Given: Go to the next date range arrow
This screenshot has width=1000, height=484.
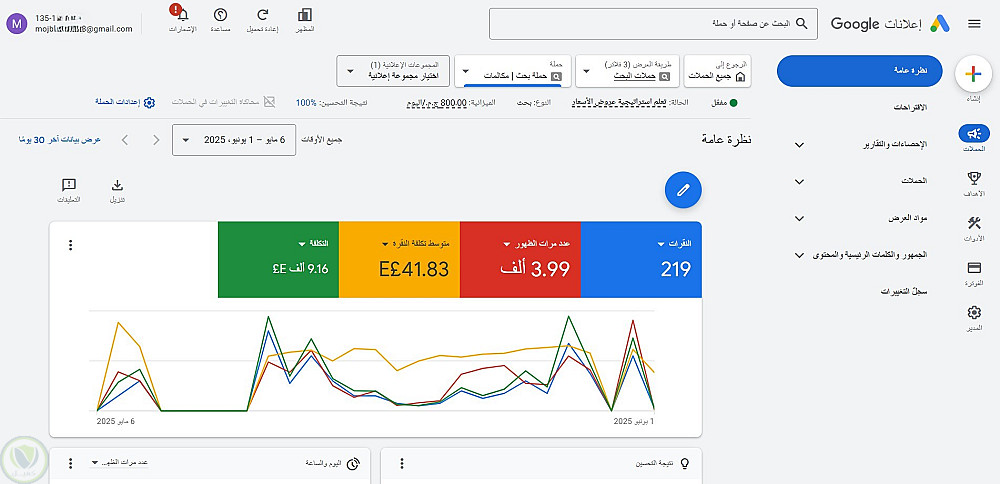Looking at the screenshot, I should tap(125, 140).
